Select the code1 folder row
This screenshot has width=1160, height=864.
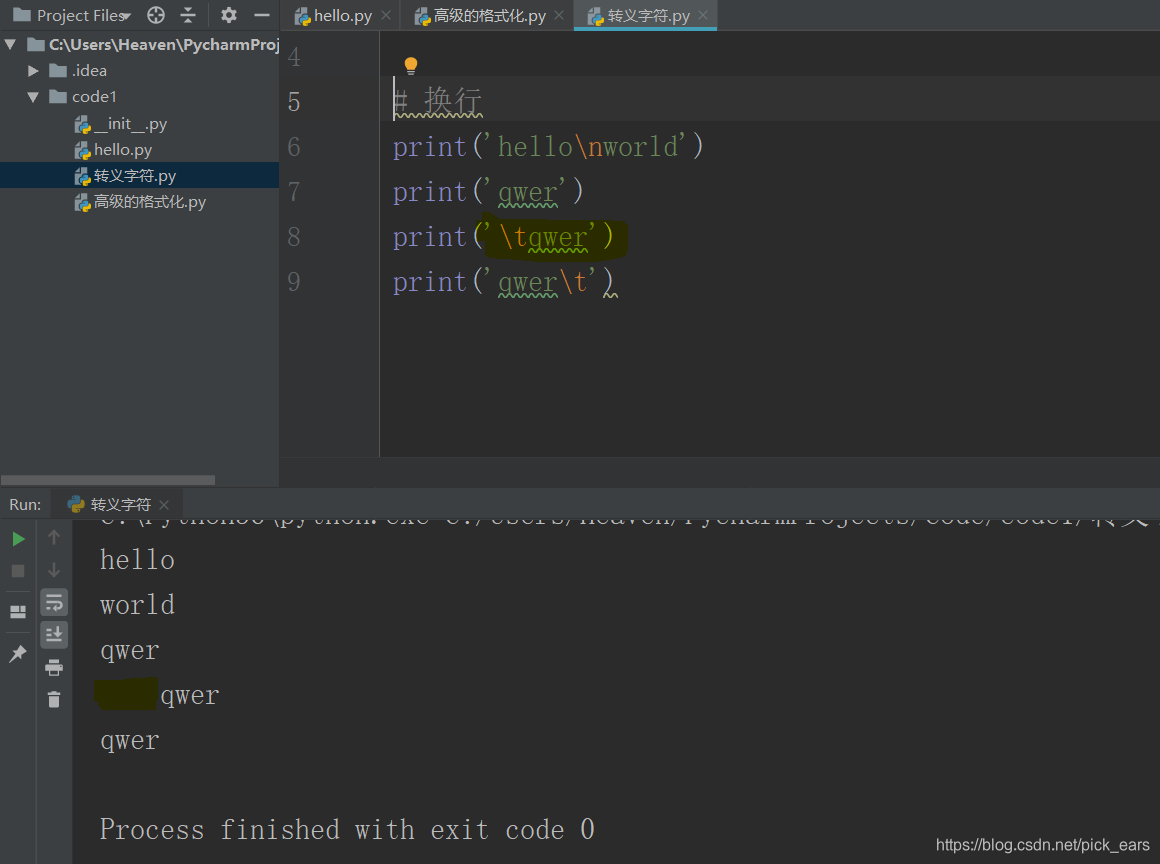click(x=140, y=96)
